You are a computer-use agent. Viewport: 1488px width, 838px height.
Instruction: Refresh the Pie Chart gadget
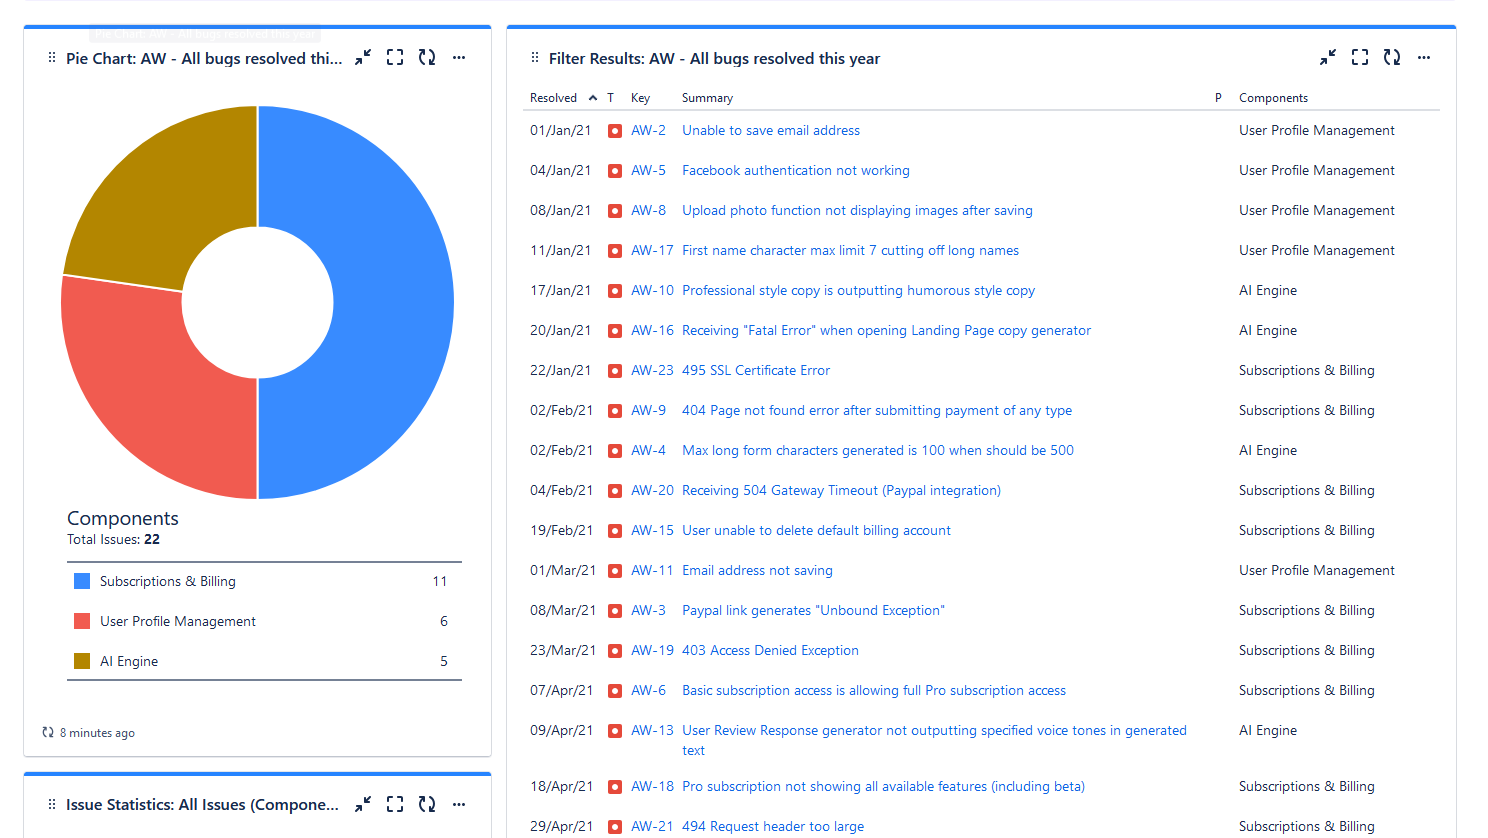pos(427,57)
